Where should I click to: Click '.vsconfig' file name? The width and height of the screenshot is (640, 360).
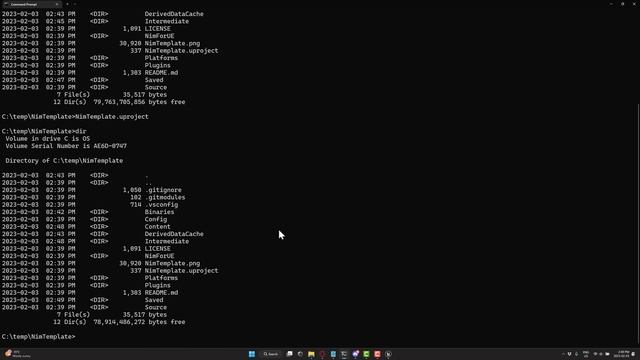tap(161, 204)
